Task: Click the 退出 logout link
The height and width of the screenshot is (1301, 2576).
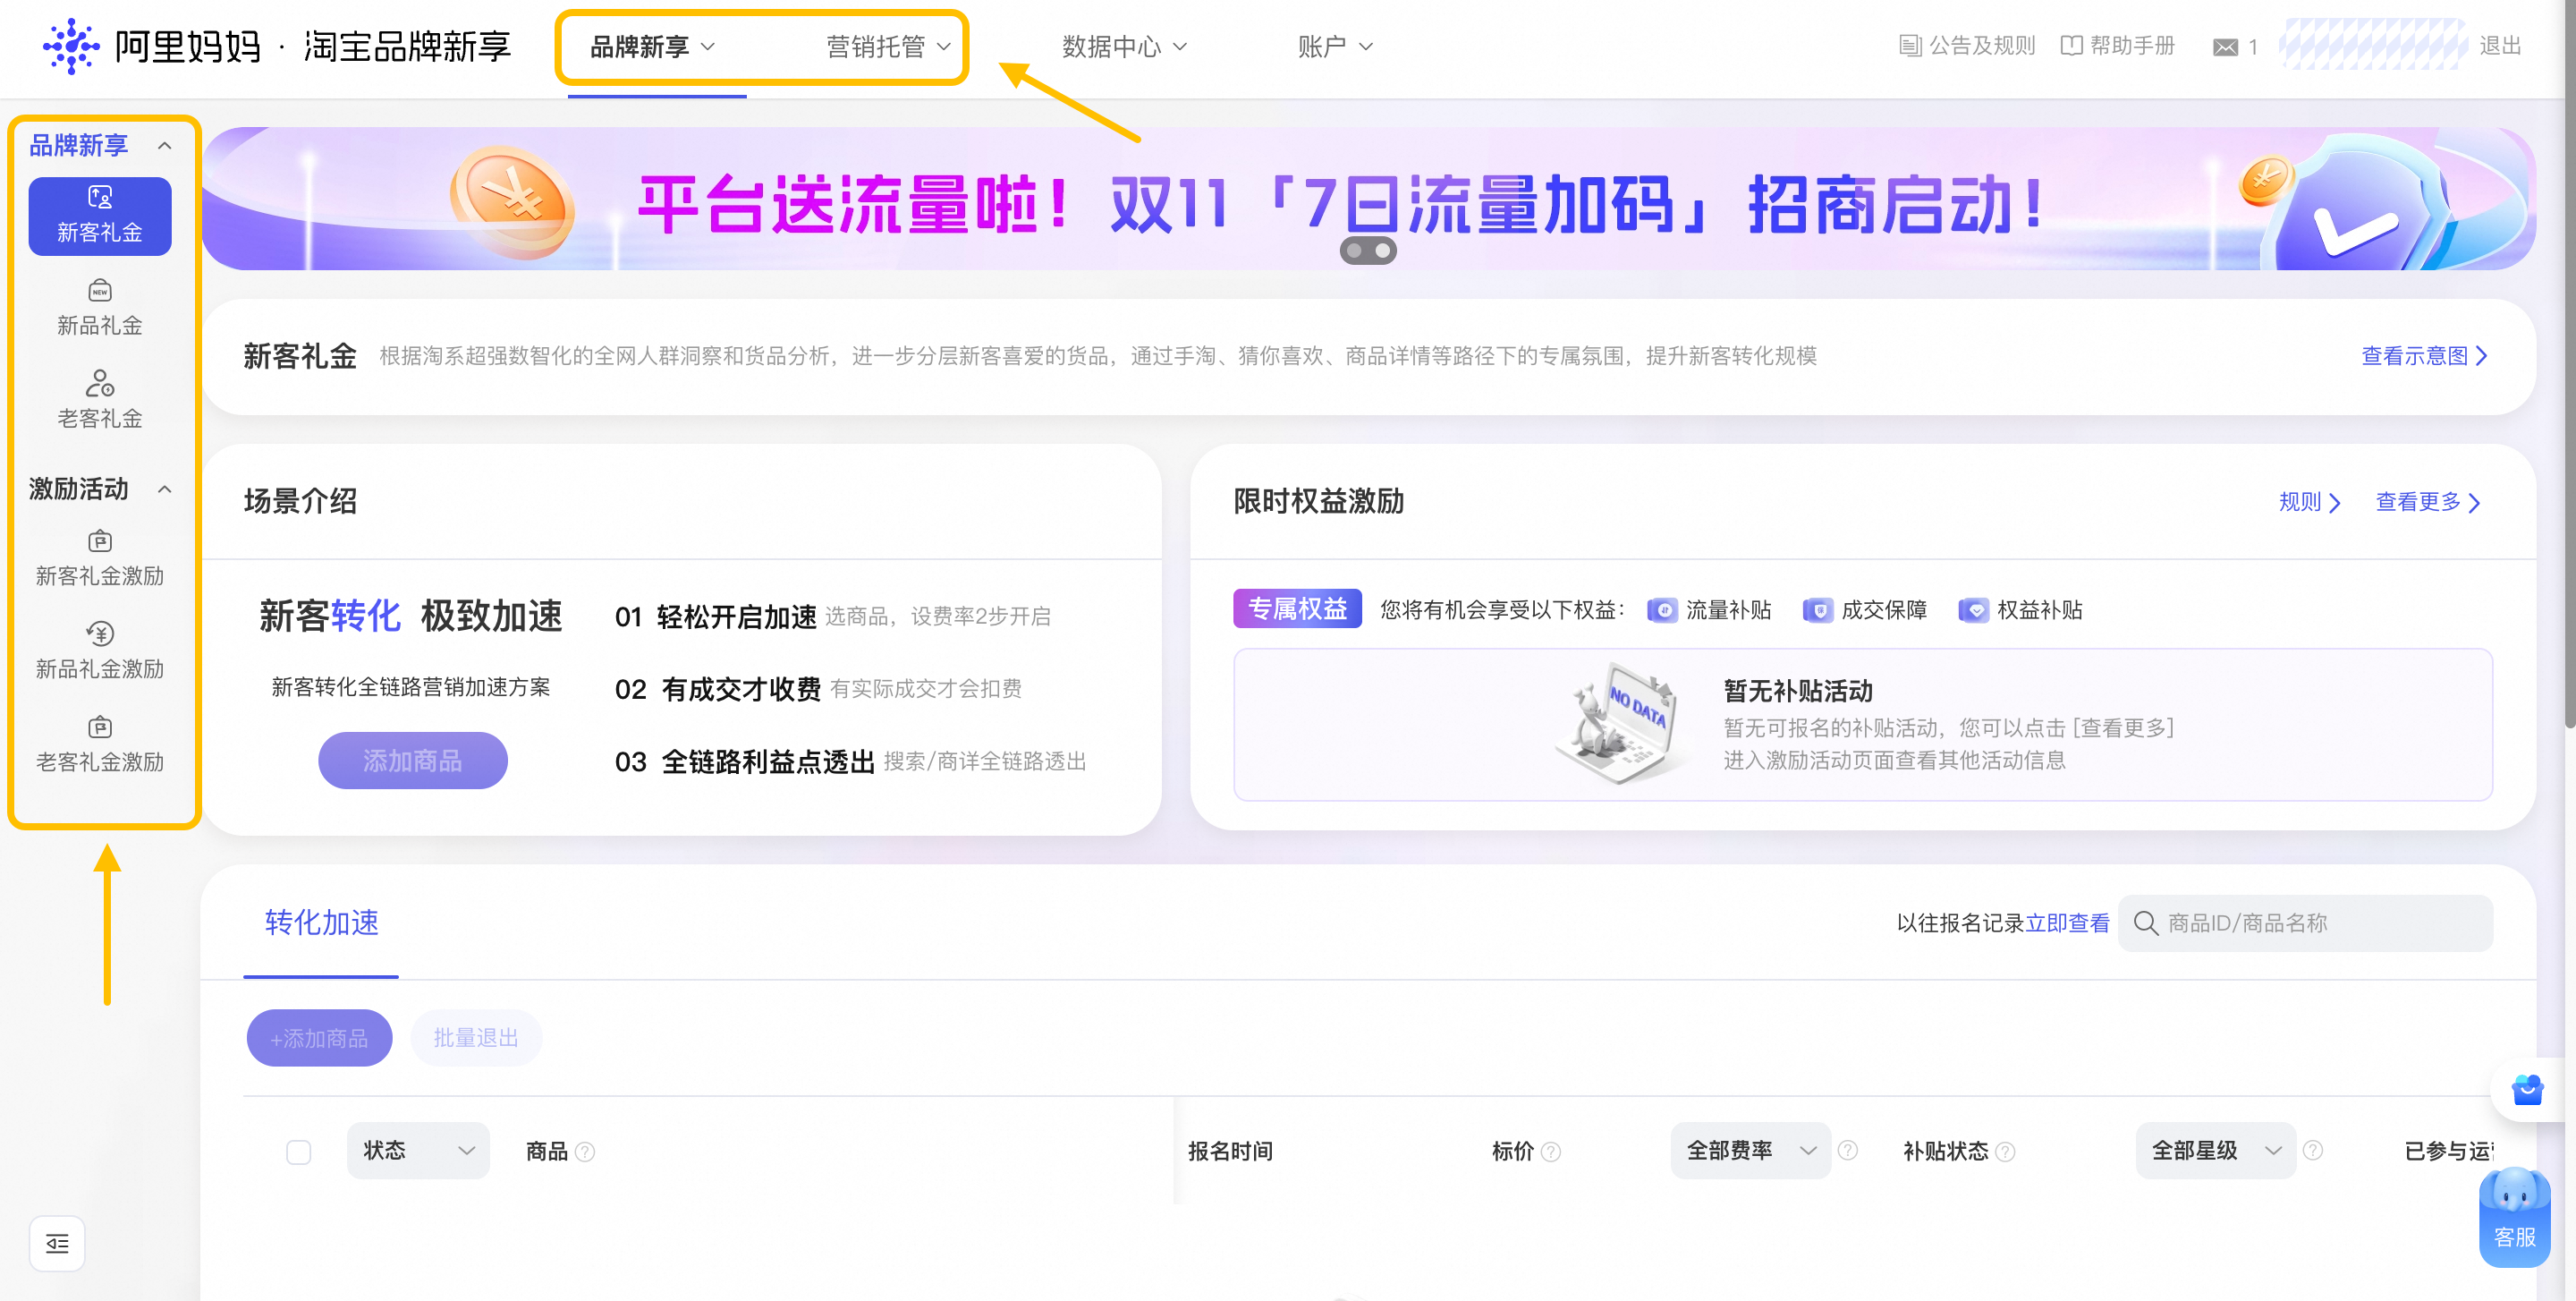Action: click(x=2500, y=46)
